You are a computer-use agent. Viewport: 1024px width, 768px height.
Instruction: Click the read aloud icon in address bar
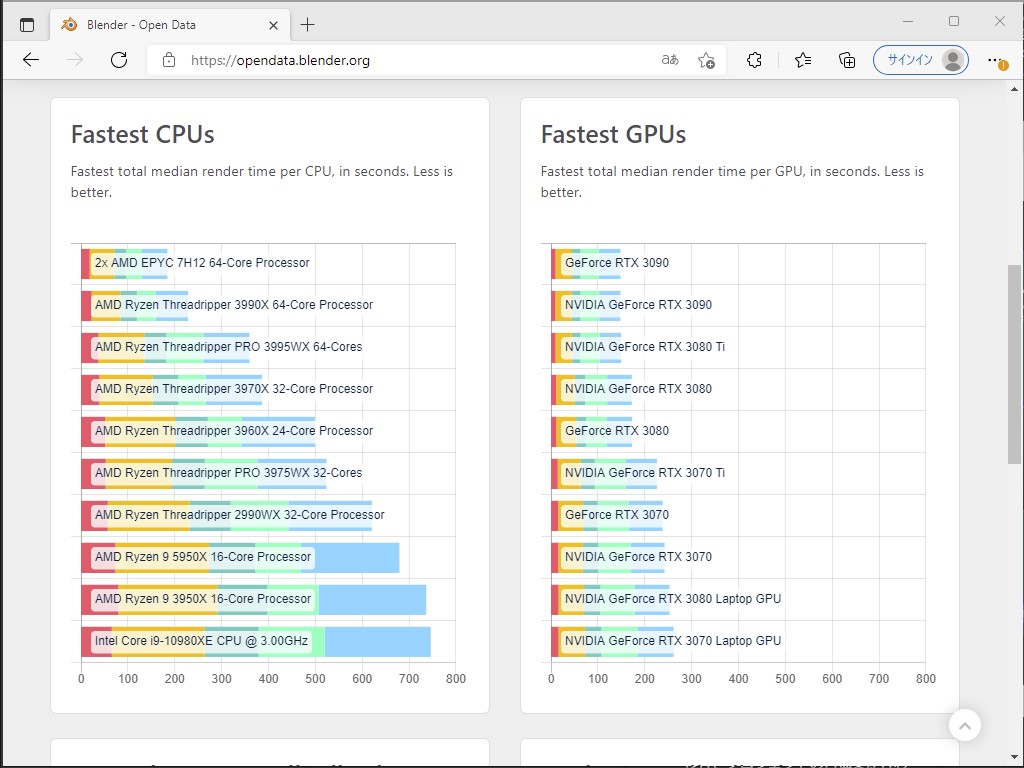point(670,60)
